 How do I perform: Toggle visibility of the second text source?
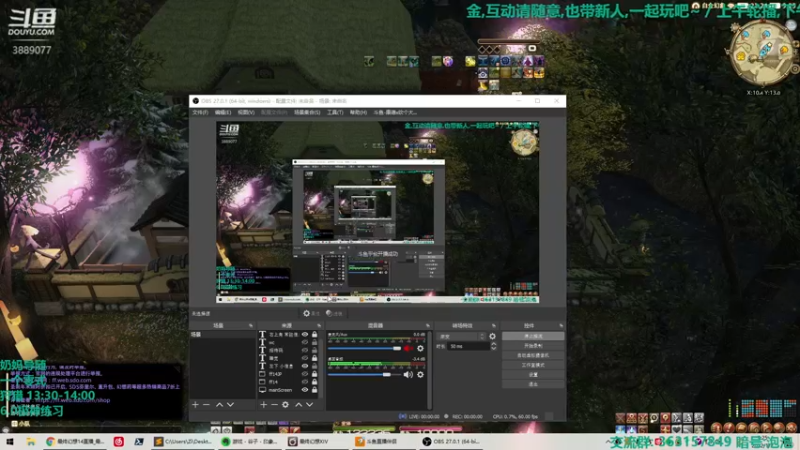click(305, 342)
